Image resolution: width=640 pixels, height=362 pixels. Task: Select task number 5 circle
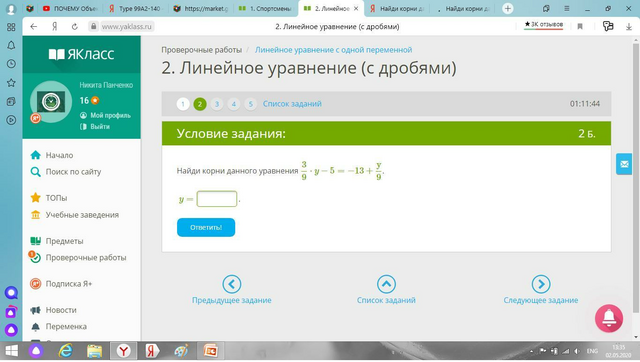point(251,104)
